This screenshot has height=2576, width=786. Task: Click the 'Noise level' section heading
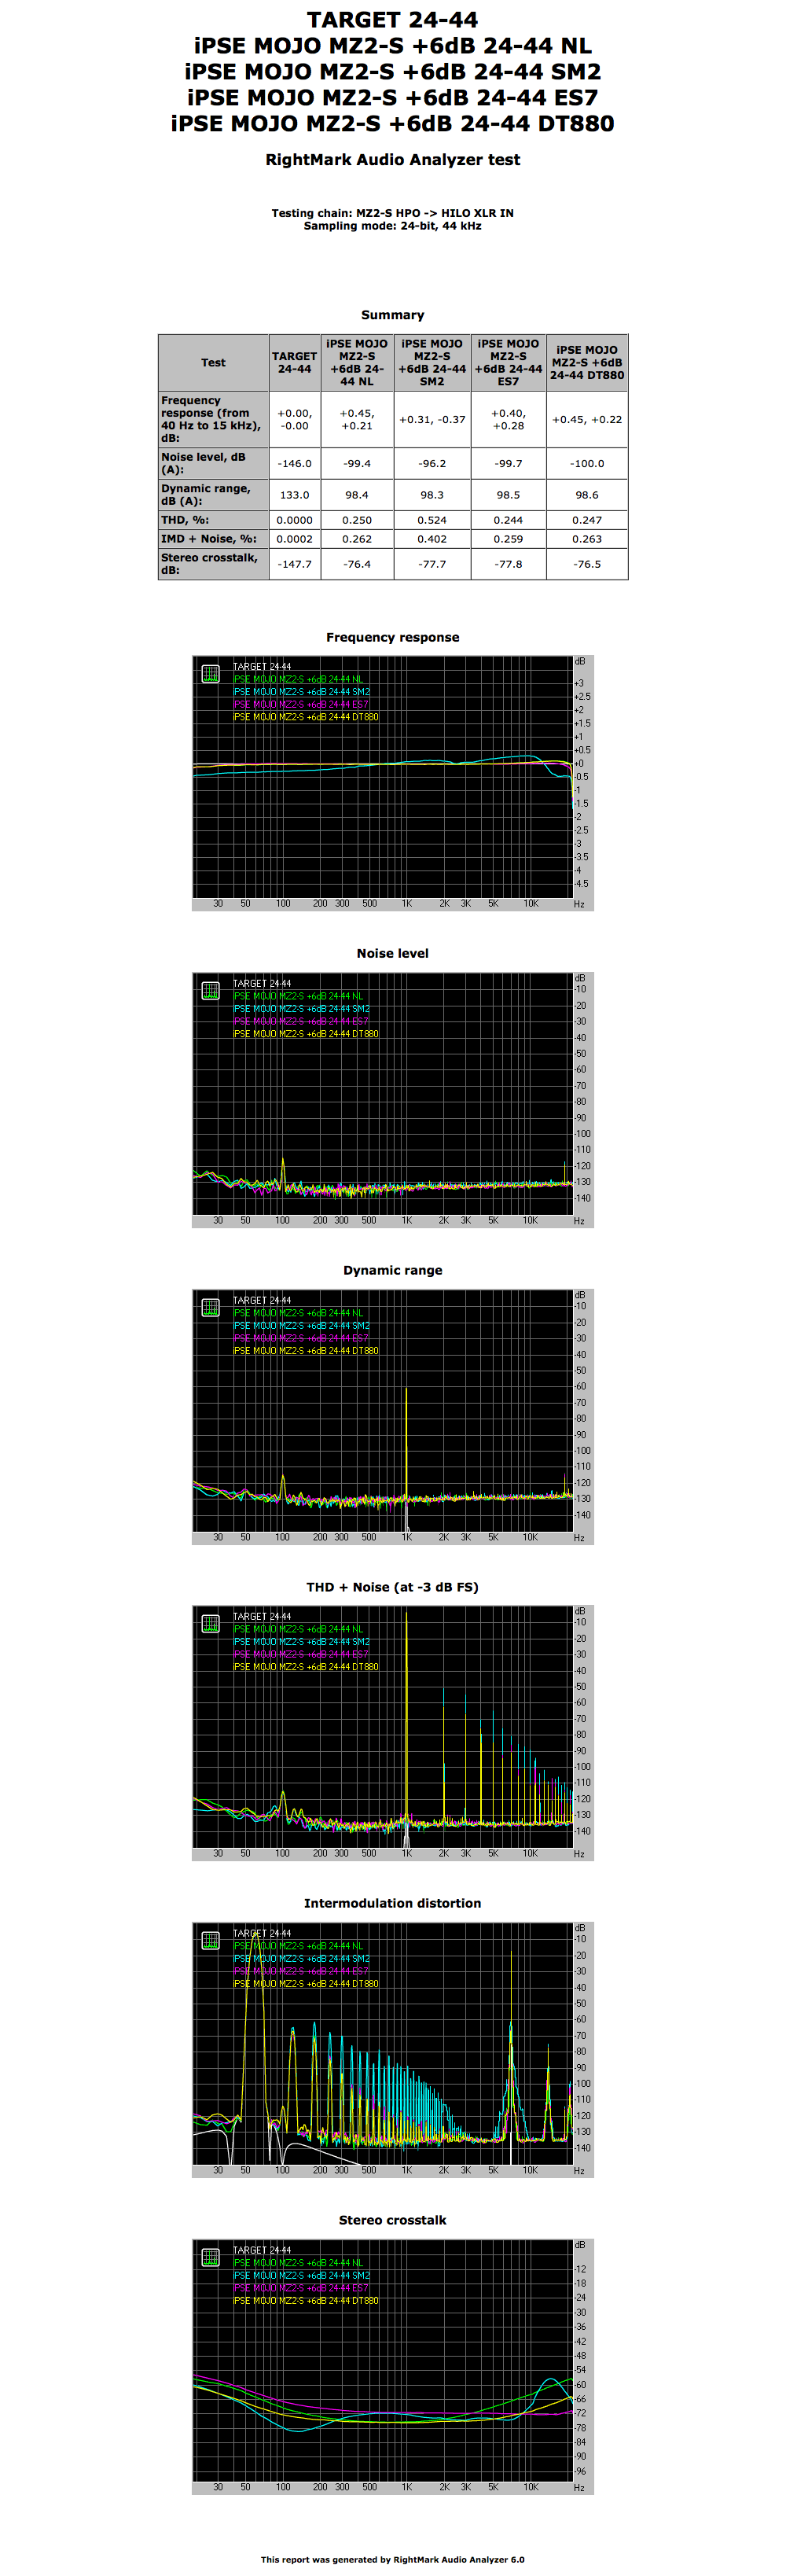point(393,953)
